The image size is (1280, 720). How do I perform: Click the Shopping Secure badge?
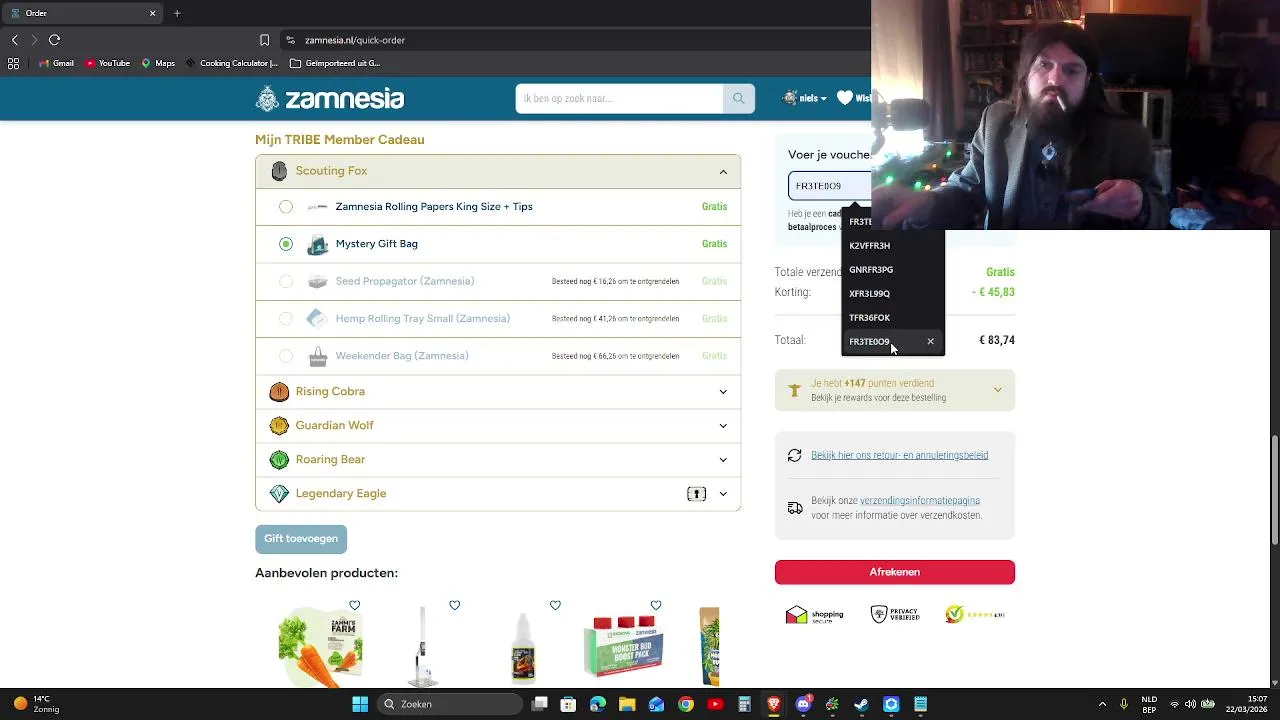[x=815, y=615]
